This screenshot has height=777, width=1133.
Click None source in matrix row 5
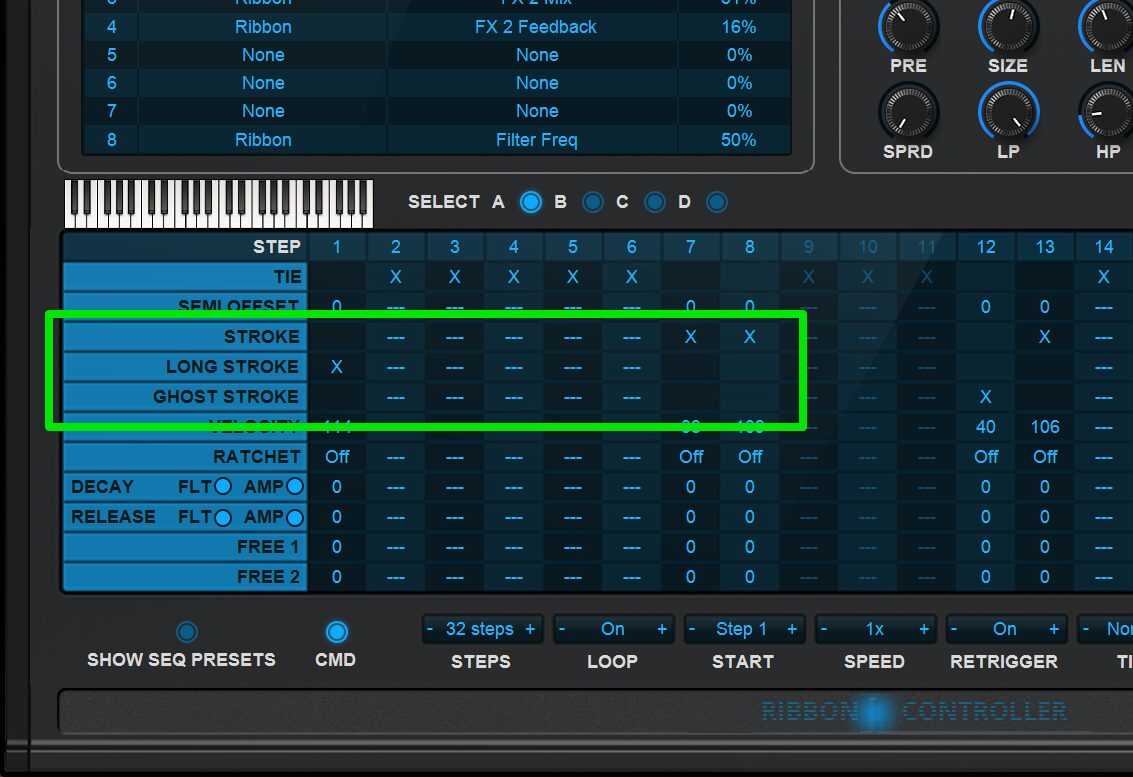click(x=263, y=55)
